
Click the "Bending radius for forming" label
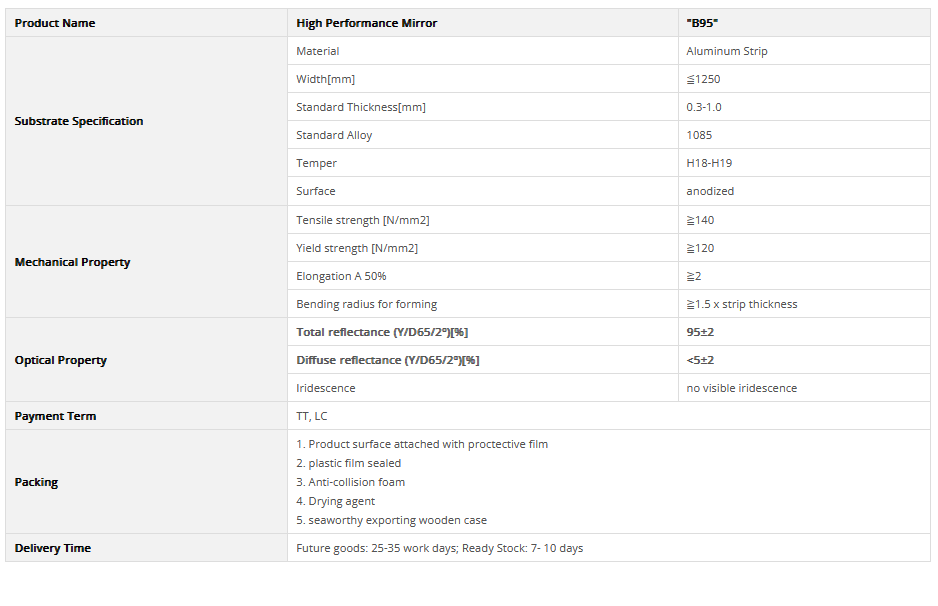click(x=366, y=304)
